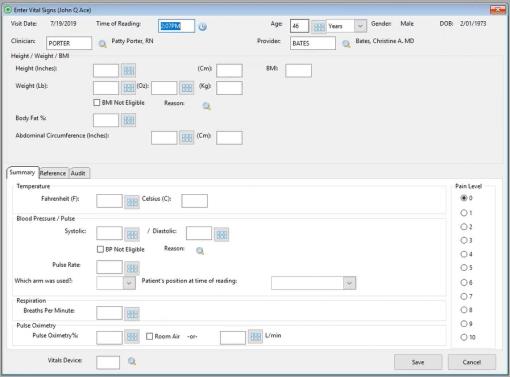Click the clock icon beside Time of Reading

click(202, 27)
